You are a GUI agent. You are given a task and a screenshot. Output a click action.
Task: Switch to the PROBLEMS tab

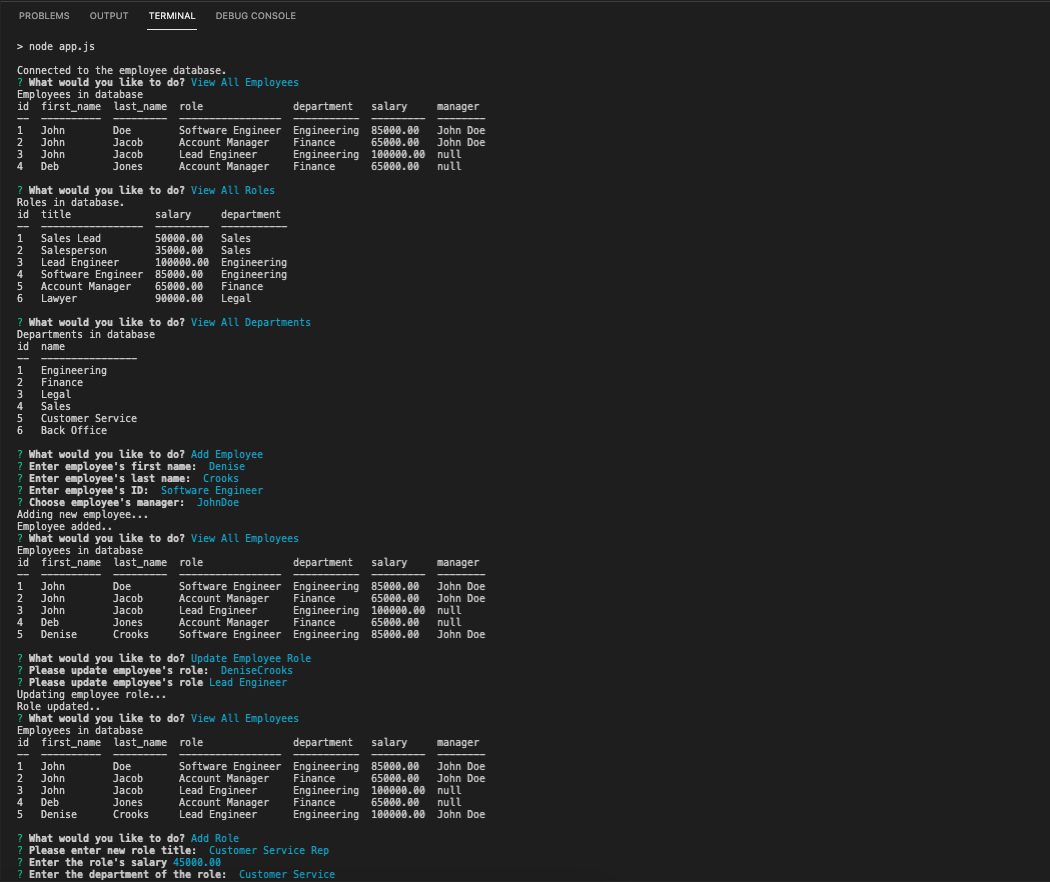tap(44, 16)
